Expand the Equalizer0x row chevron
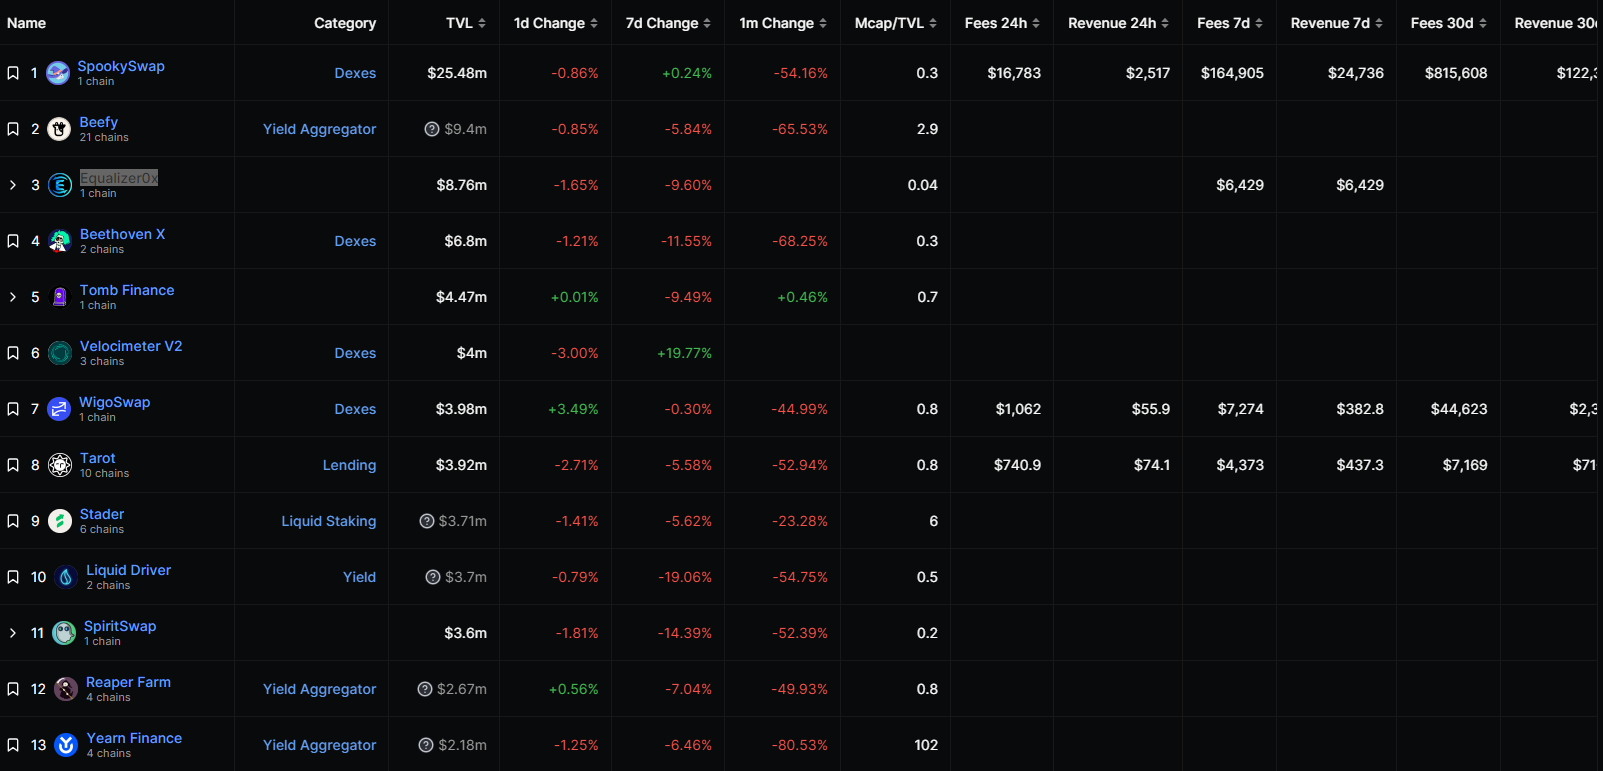1603x771 pixels. click(13, 185)
